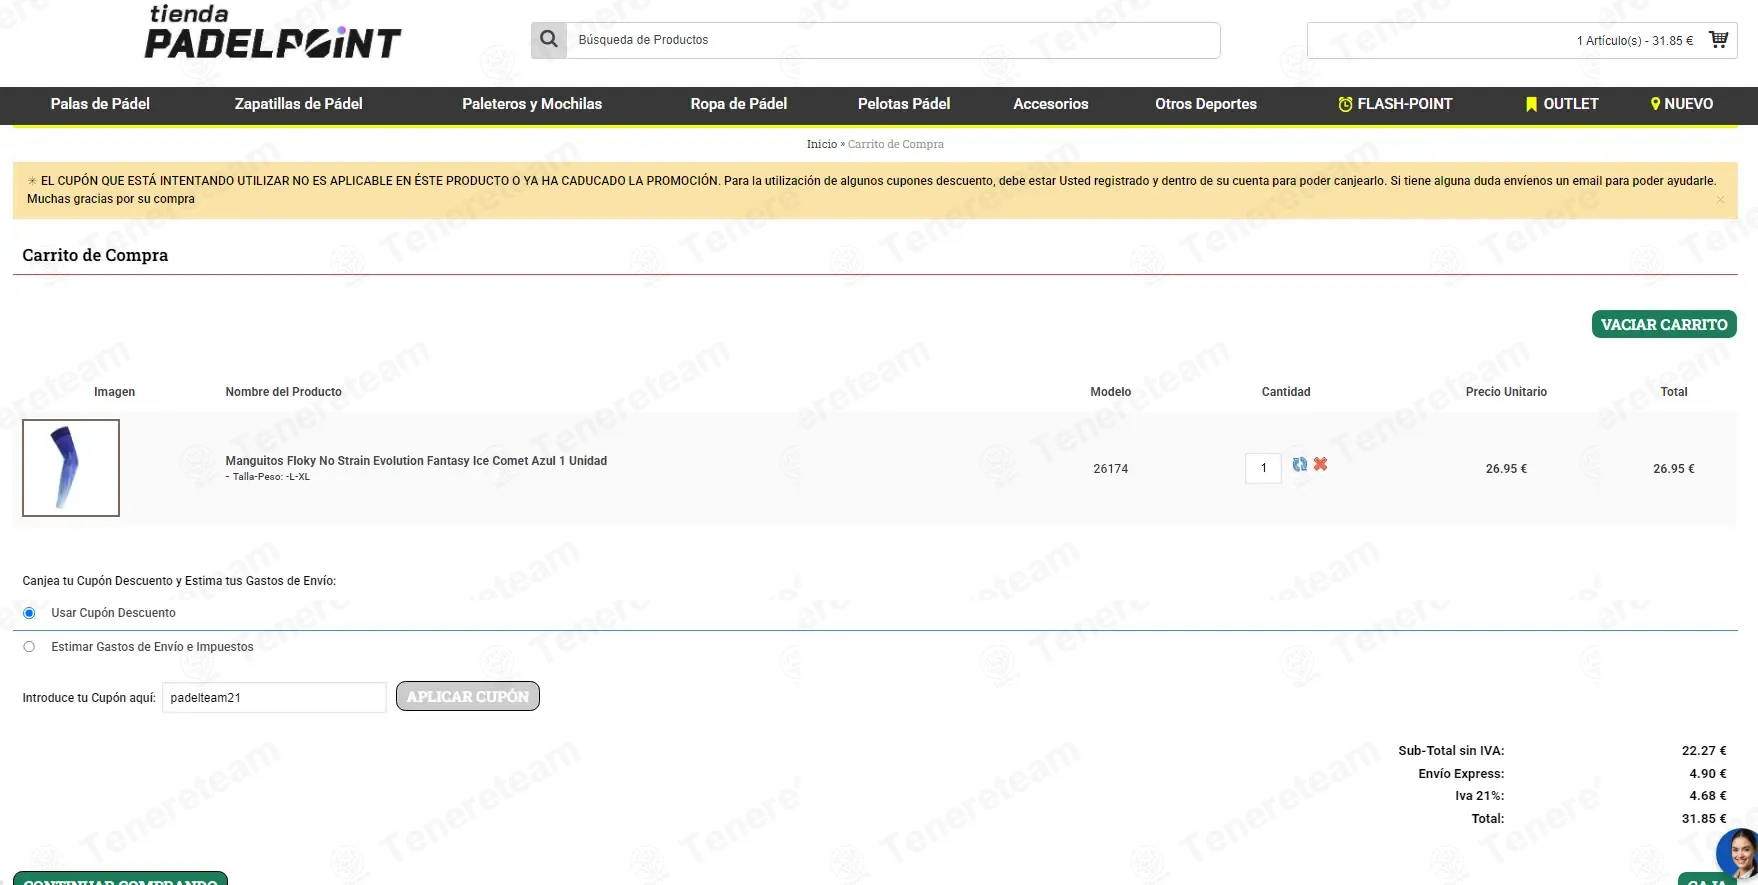Open Palas de Pádel menu

(x=100, y=104)
